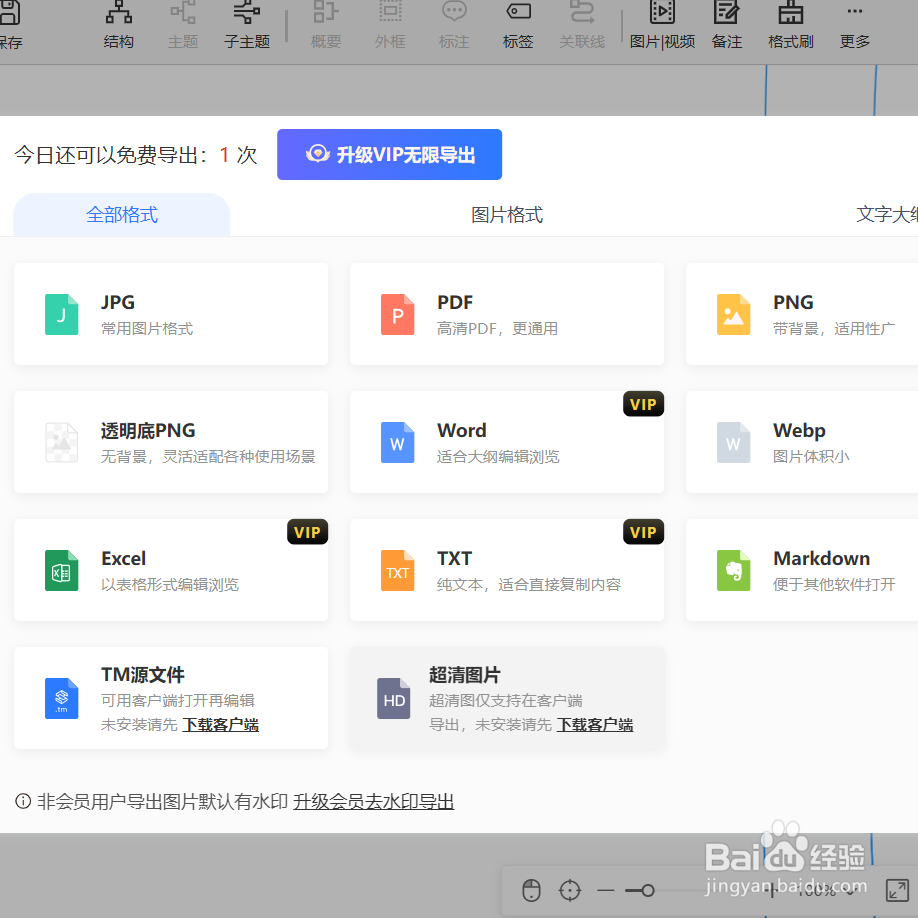Select the 超清图片 HD image option
This screenshot has width=918, height=918.
(x=507, y=698)
